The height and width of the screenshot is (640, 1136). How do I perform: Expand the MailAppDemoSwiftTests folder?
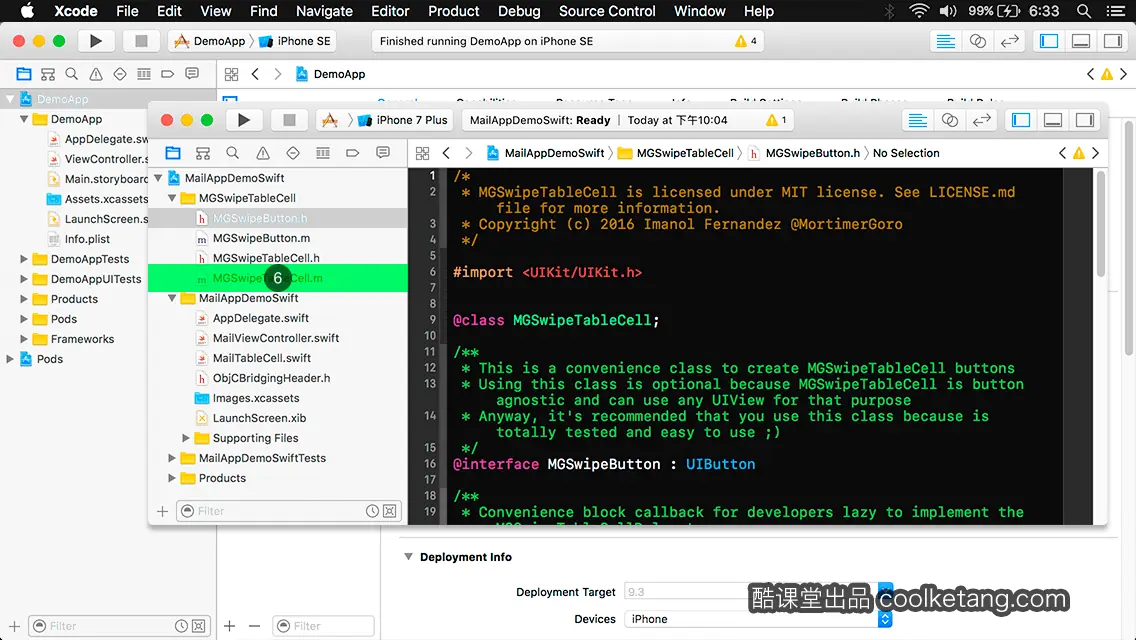pyautogui.click(x=172, y=458)
